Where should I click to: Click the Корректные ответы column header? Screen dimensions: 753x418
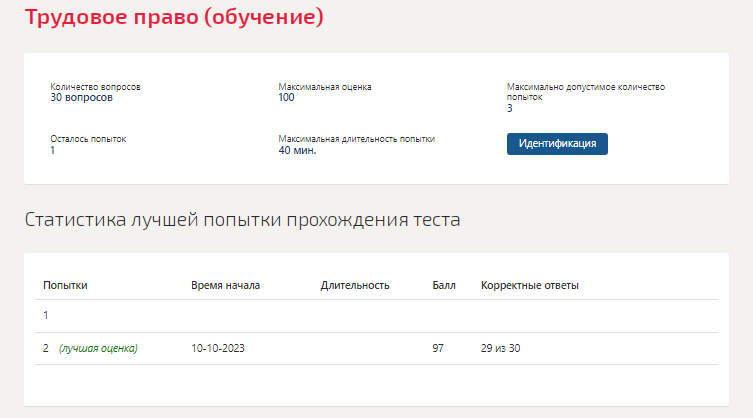[x=529, y=286]
